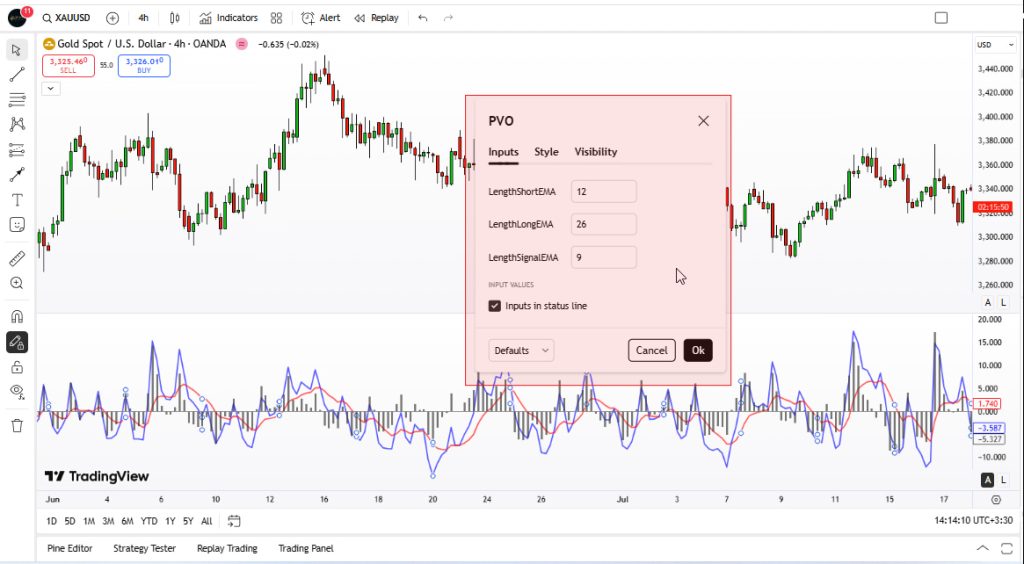Open the USD currency dropdown
Viewport: 1024px width, 564px height.
(x=995, y=45)
